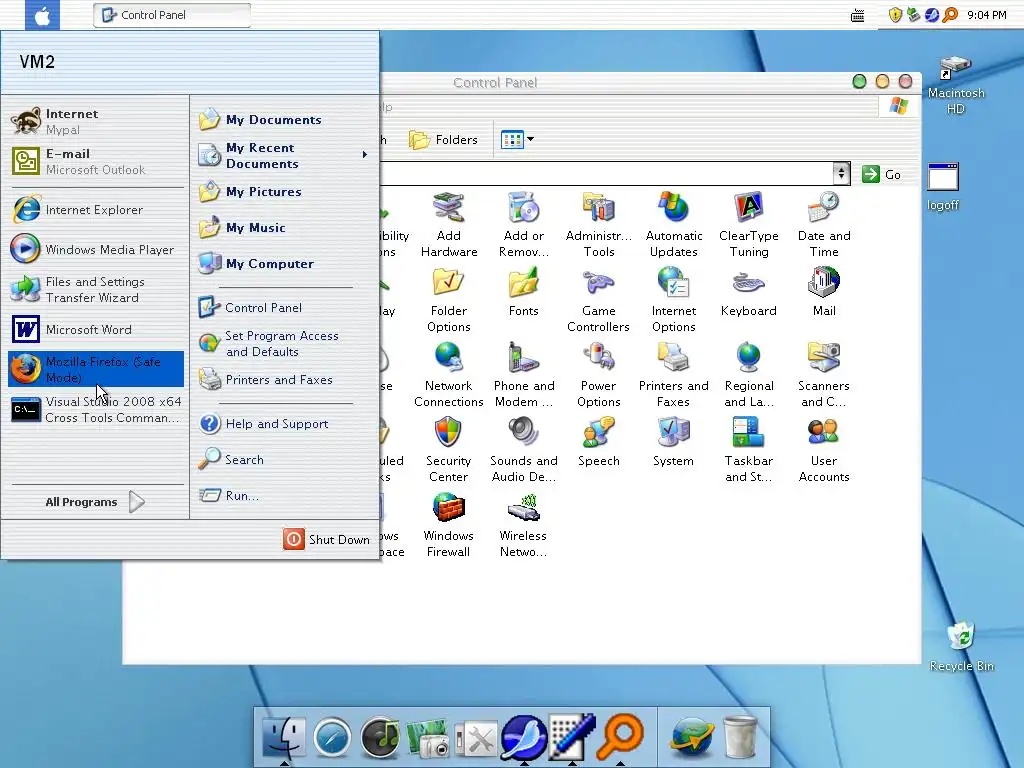This screenshot has height=768, width=1024.
Task: Click the Finder icon in dock
Action: coord(283,738)
